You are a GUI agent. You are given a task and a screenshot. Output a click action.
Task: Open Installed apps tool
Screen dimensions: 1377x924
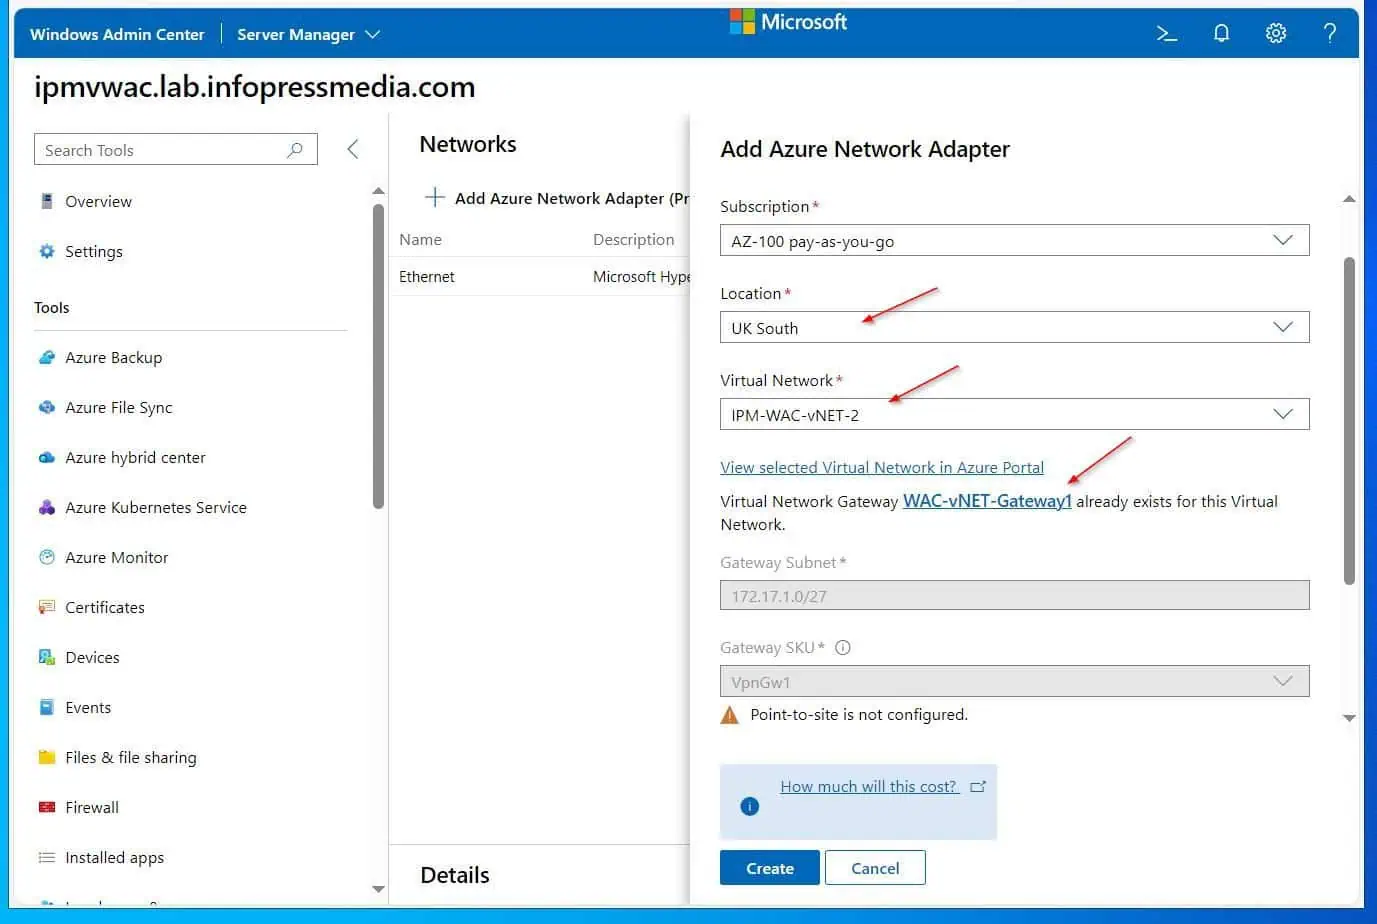click(x=114, y=857)
